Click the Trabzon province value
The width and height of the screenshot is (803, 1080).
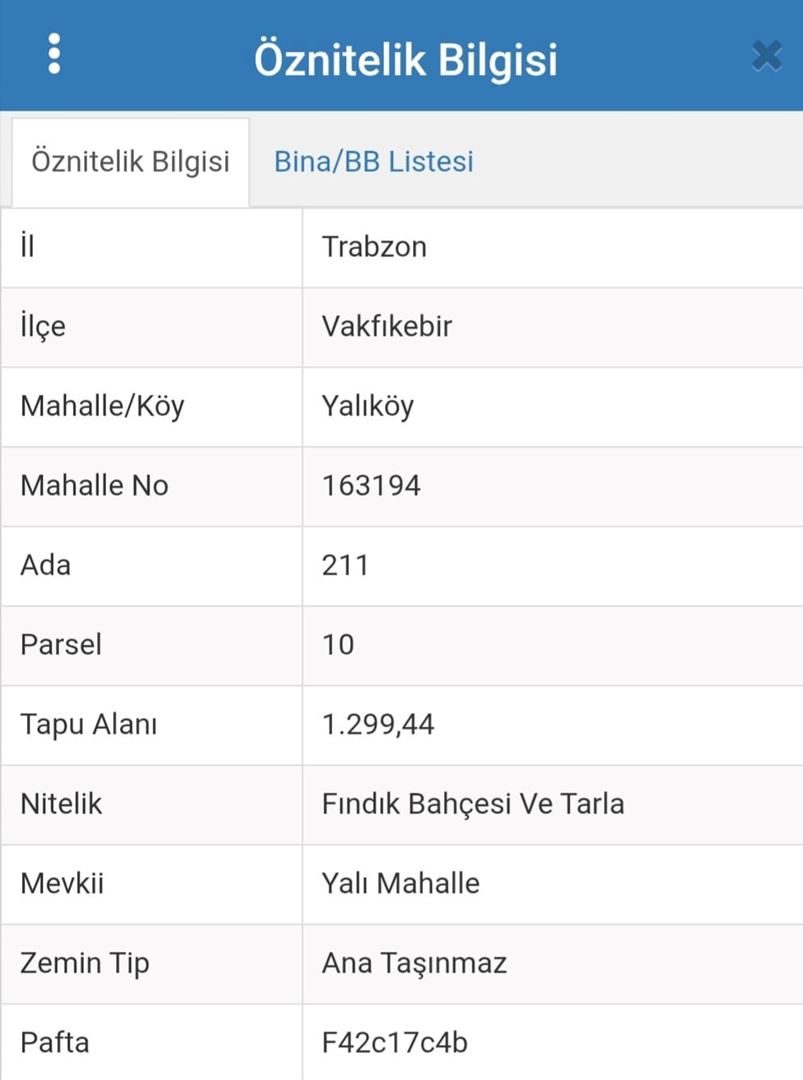pos(374,247)
